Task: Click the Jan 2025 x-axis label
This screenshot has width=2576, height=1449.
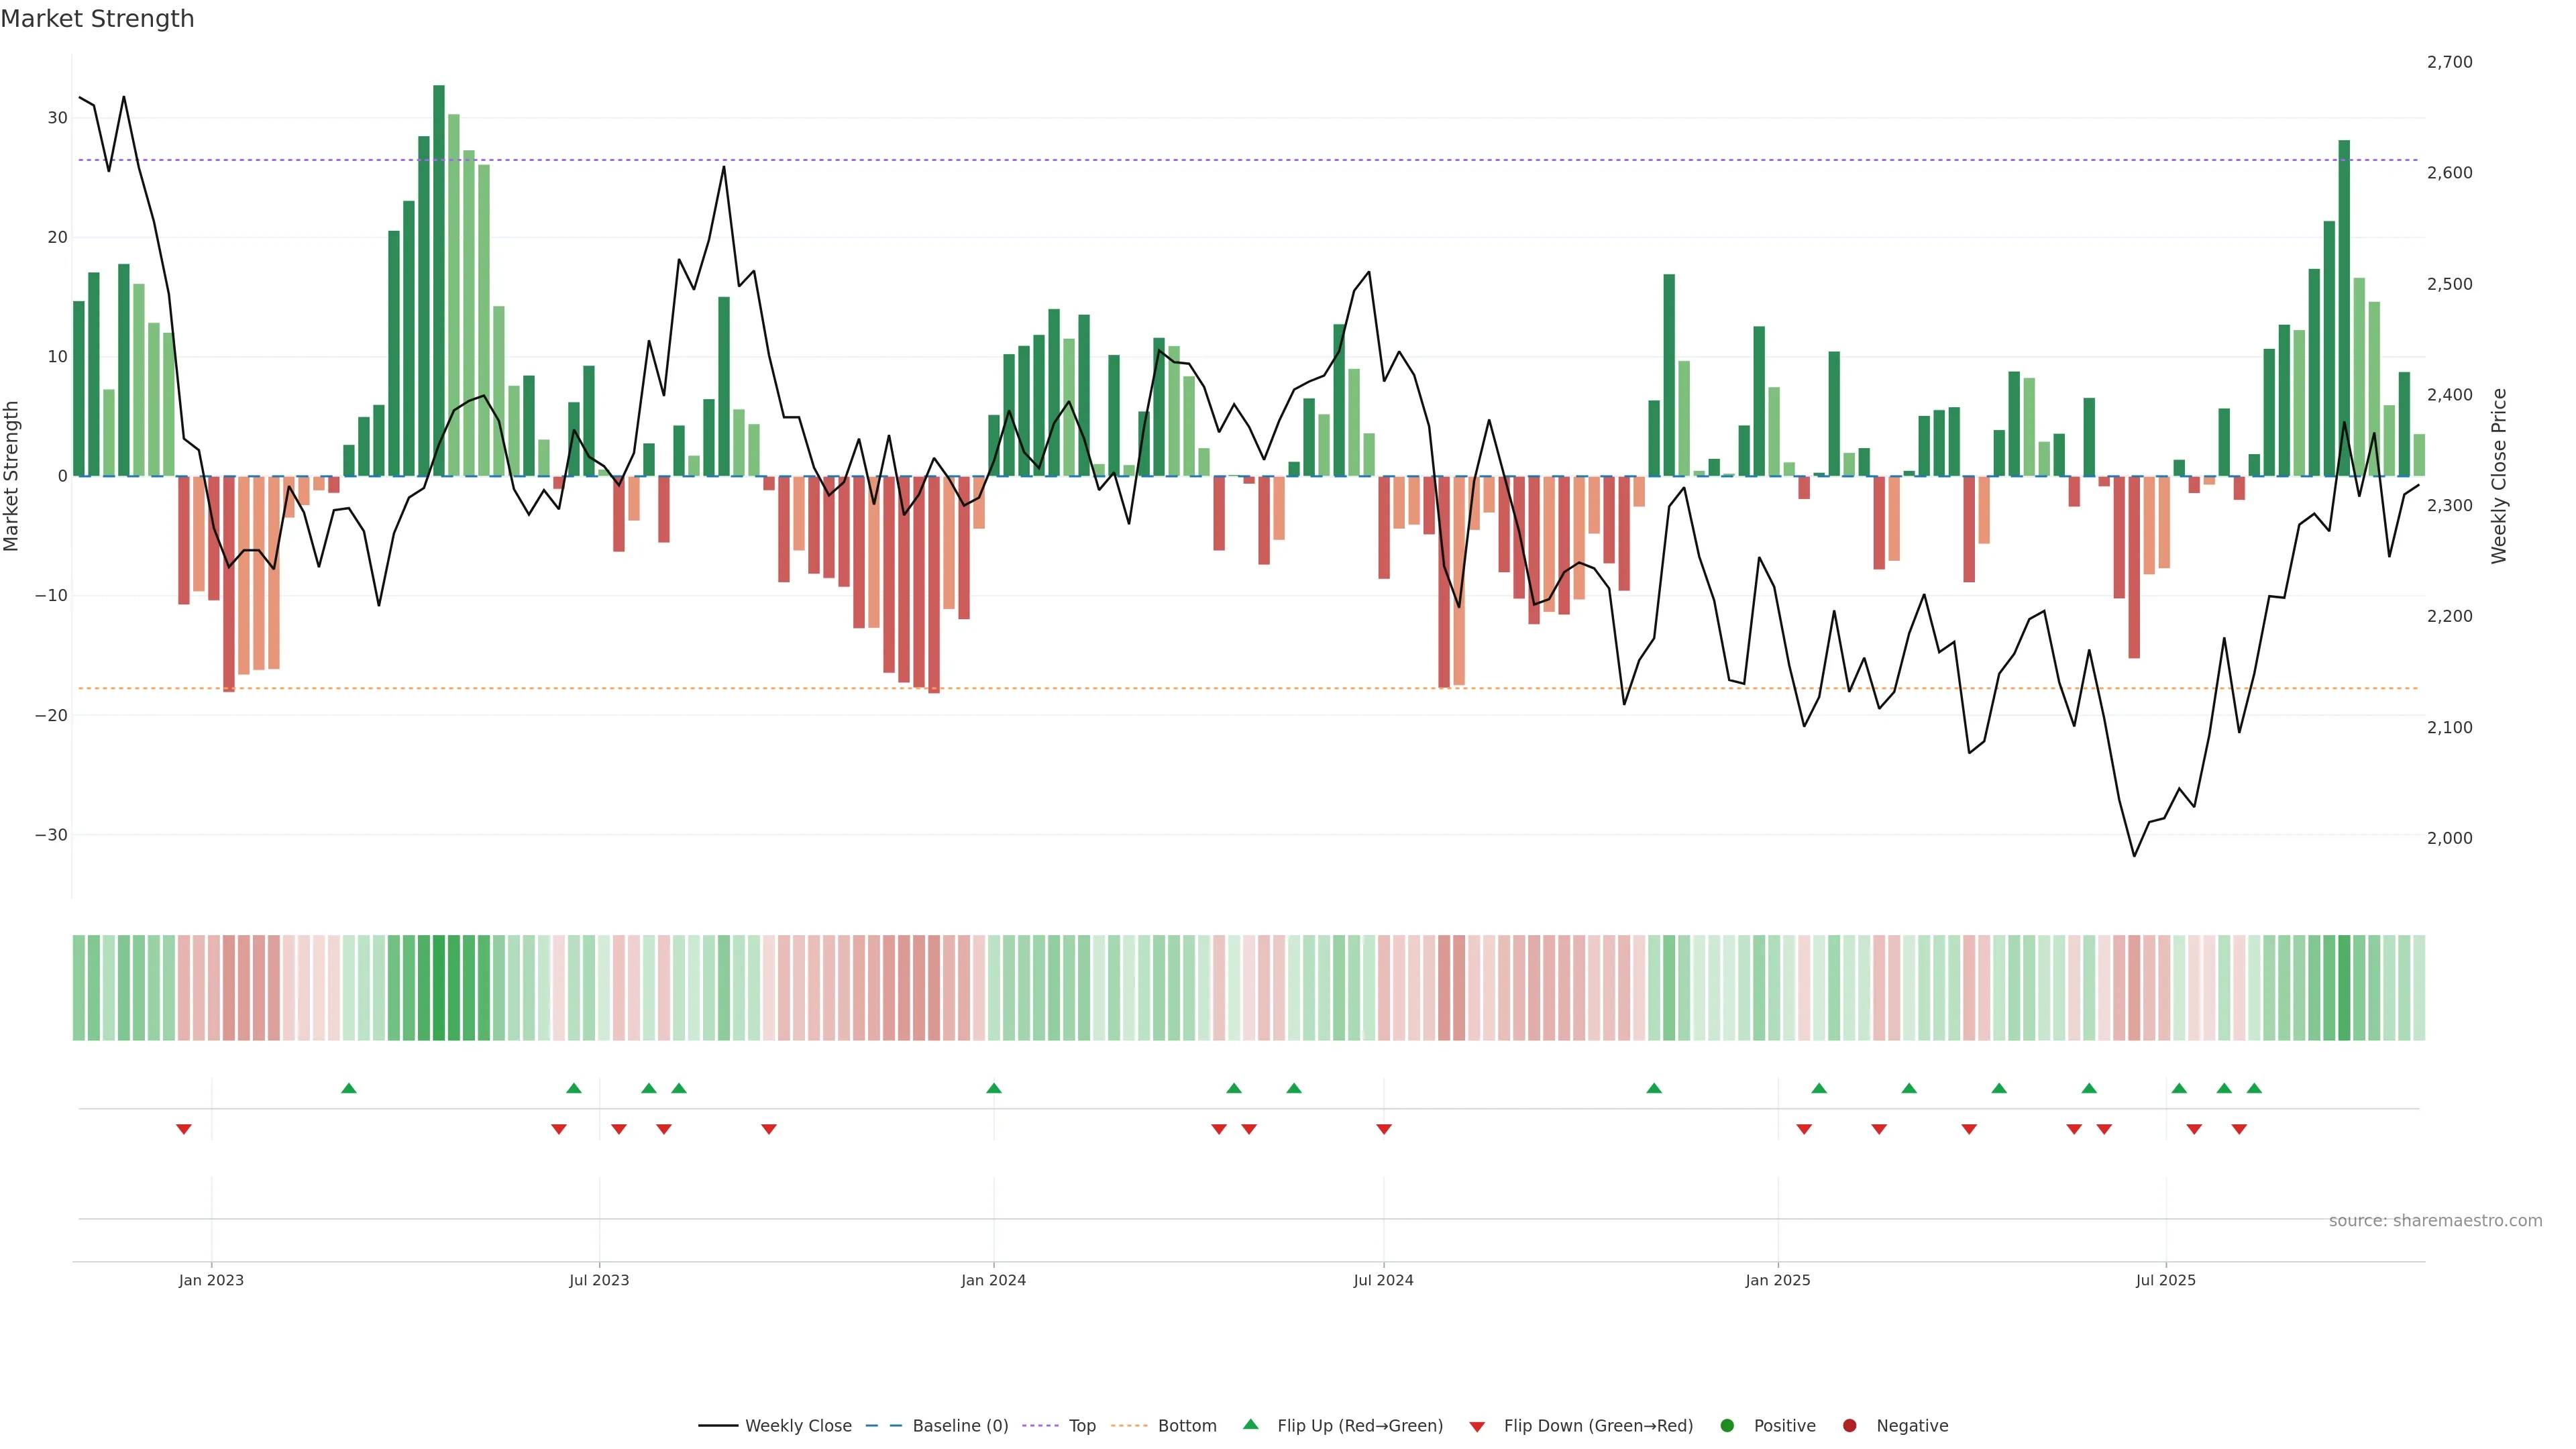Action: 1778,1280
